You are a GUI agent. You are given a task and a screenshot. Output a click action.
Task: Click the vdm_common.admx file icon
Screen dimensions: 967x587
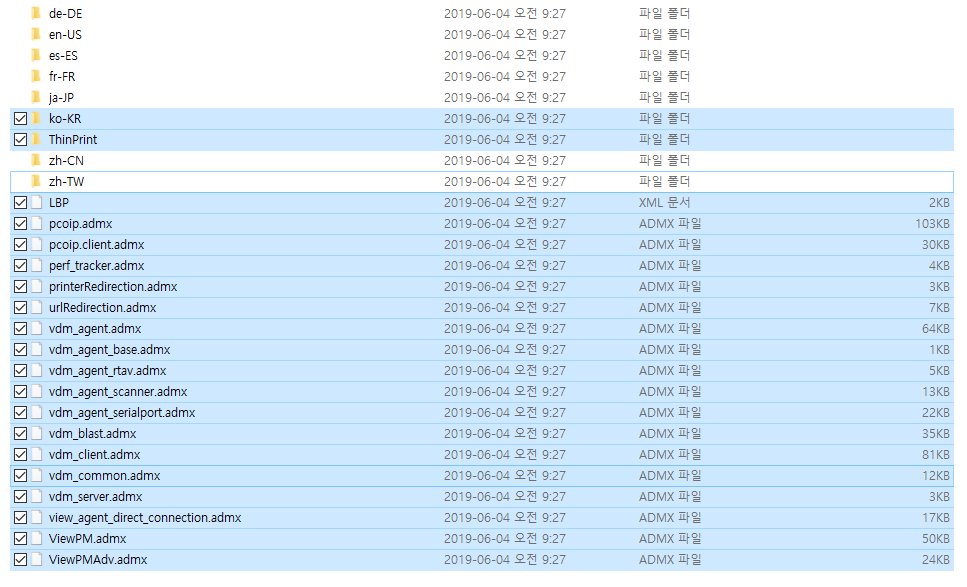tap(37, 475)
